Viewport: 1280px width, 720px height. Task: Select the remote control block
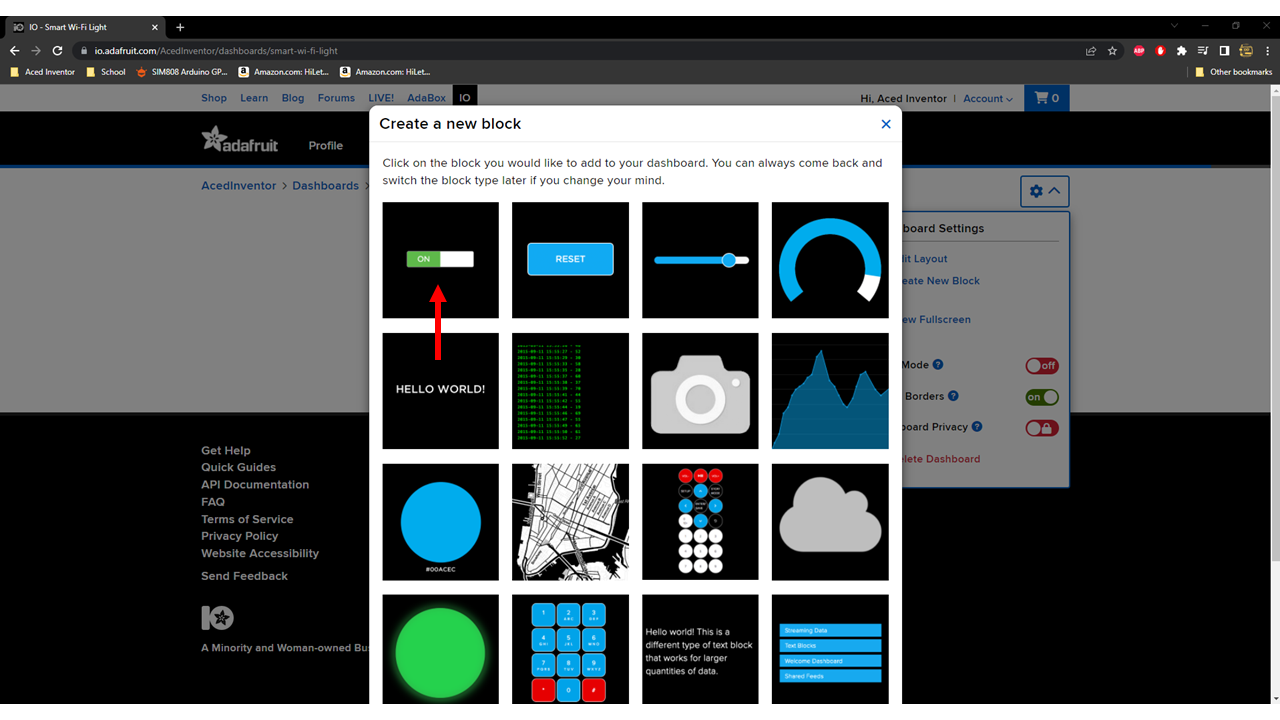(700, 522)
